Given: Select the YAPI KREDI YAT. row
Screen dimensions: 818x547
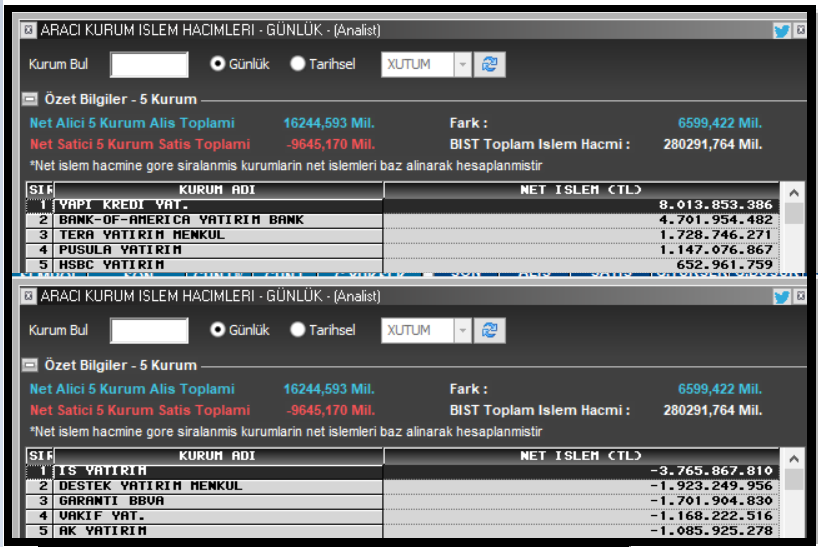Looking at the screenshot, I should 402,205.
